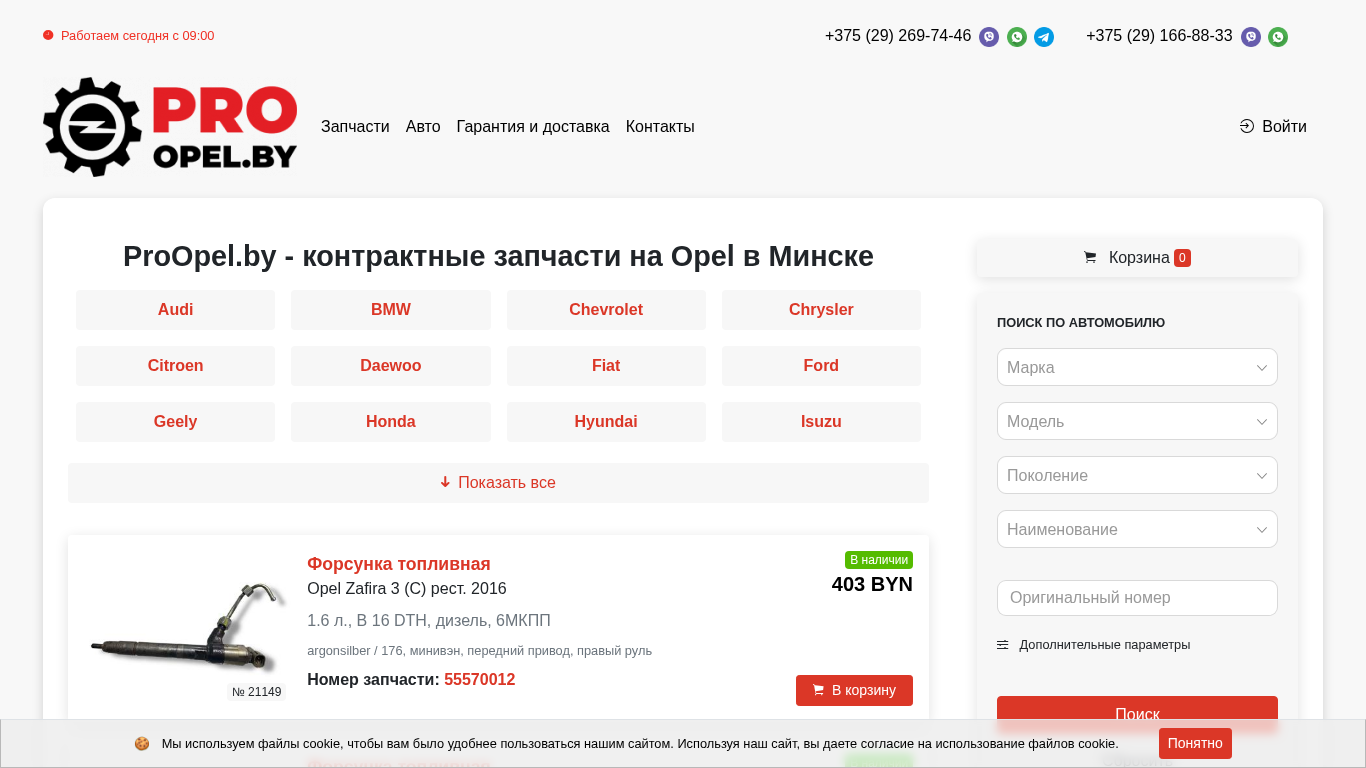The image size is (1366, 768).
Task: Open the Марка dropdown
Action: tap(1137, 367)
